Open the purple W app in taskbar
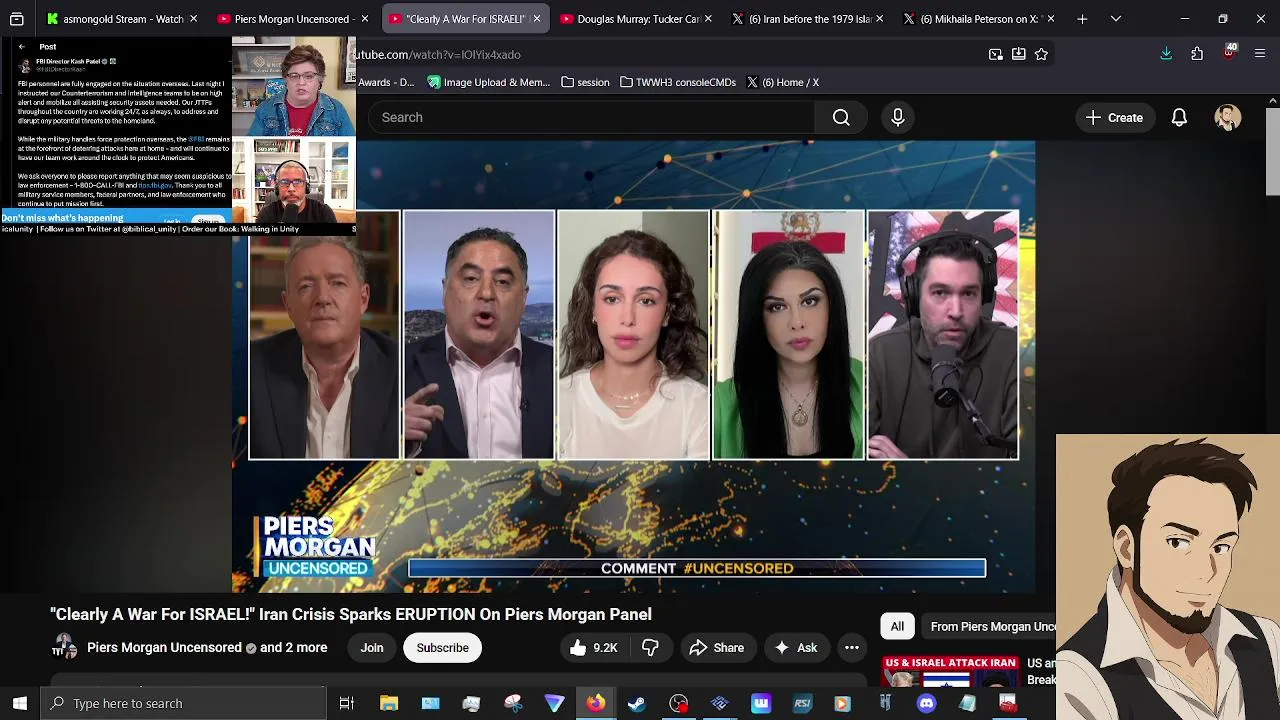Viewport: 1280px width, 720px height. pyautogui.click(x=761, y=703)
